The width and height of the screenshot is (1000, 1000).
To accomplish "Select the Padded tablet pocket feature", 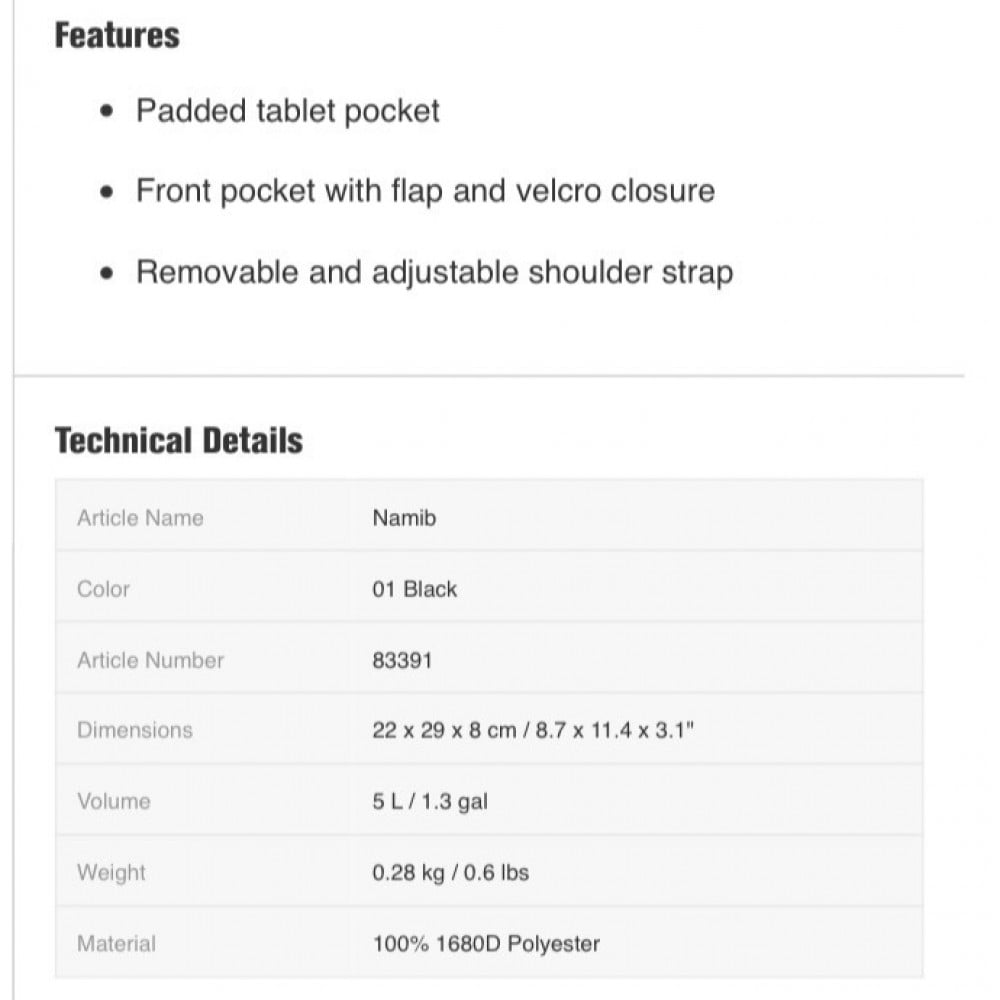I will [288, 110].
